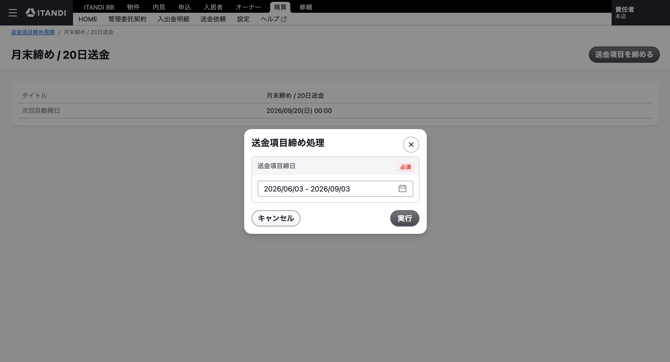
Task: Open the ヘルプ external link
Action: pyautogui.click(x=273, y=19)
